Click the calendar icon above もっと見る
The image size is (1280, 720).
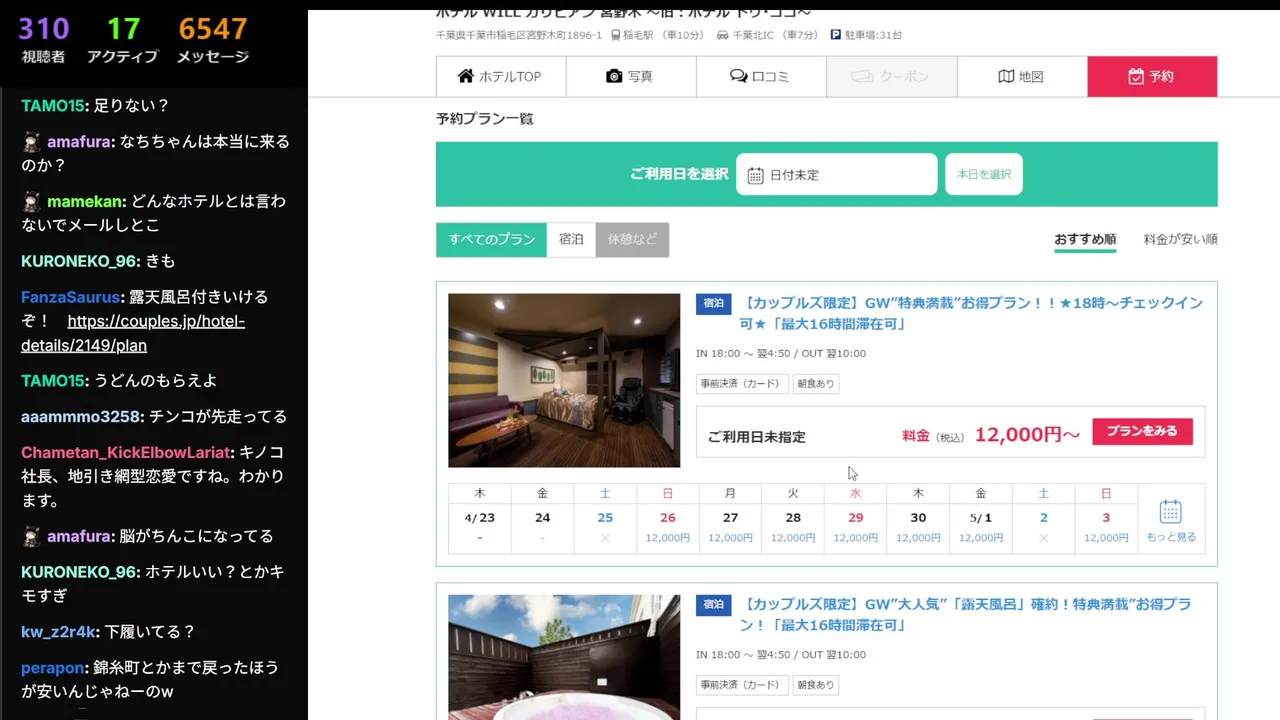(x=1171, y=511)
